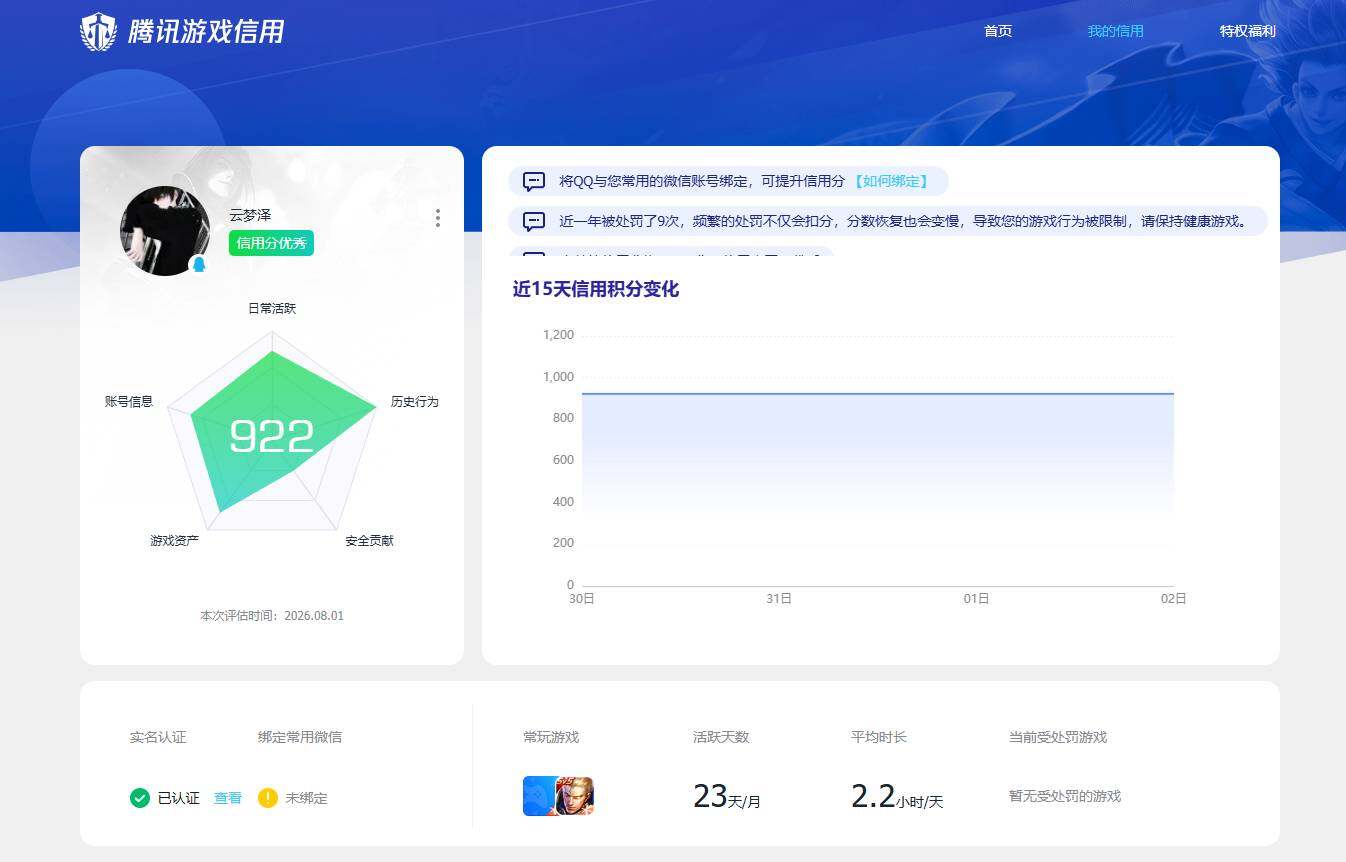
Task: Click the user profile avatar photo
Action: point(165,231)
